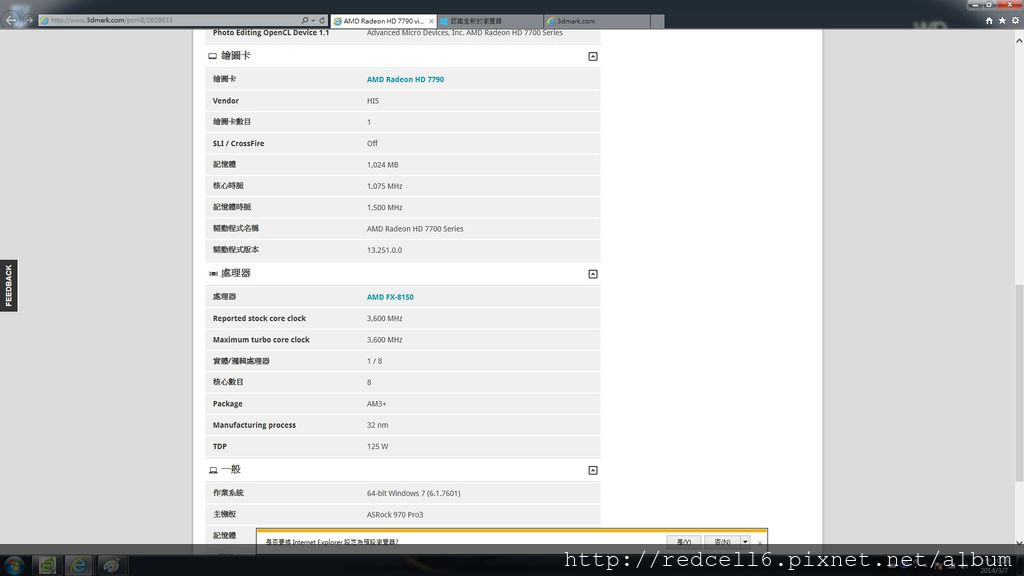This screenshot has height=576, width=1024.
Task: Click the Package label
Action: pyautogui.click(x=227, y=404)
